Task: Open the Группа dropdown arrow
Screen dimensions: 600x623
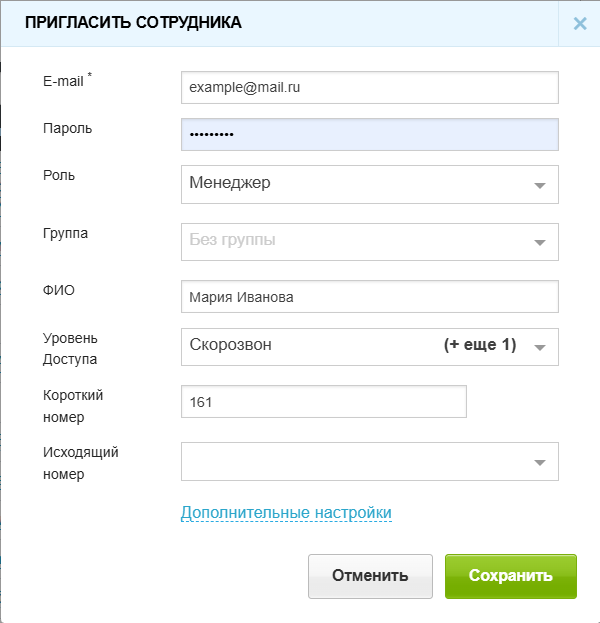Action: click(539, 242)
